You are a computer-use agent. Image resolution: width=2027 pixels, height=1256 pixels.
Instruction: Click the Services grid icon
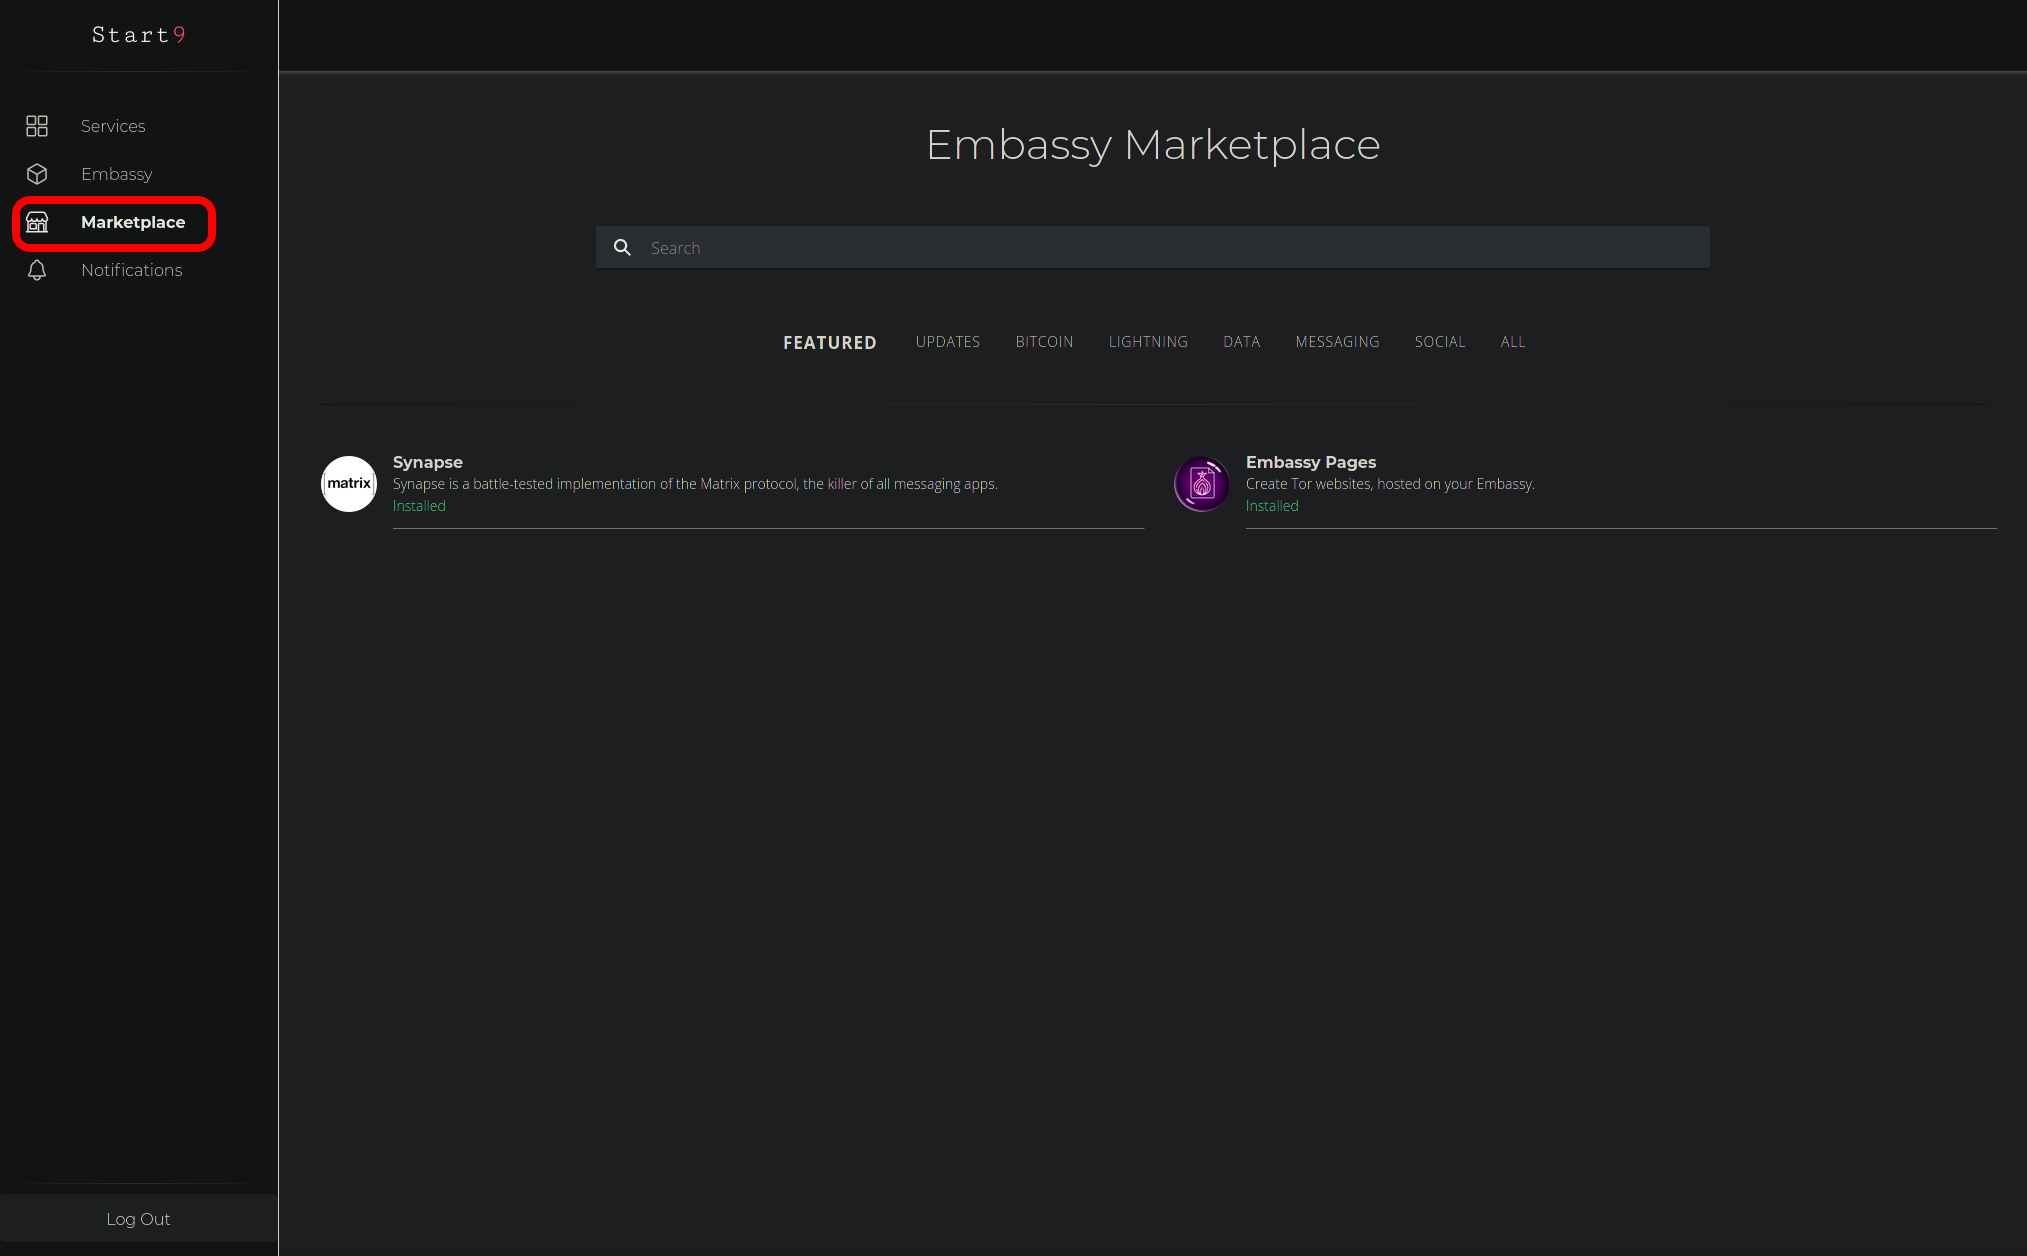(37, 126)
